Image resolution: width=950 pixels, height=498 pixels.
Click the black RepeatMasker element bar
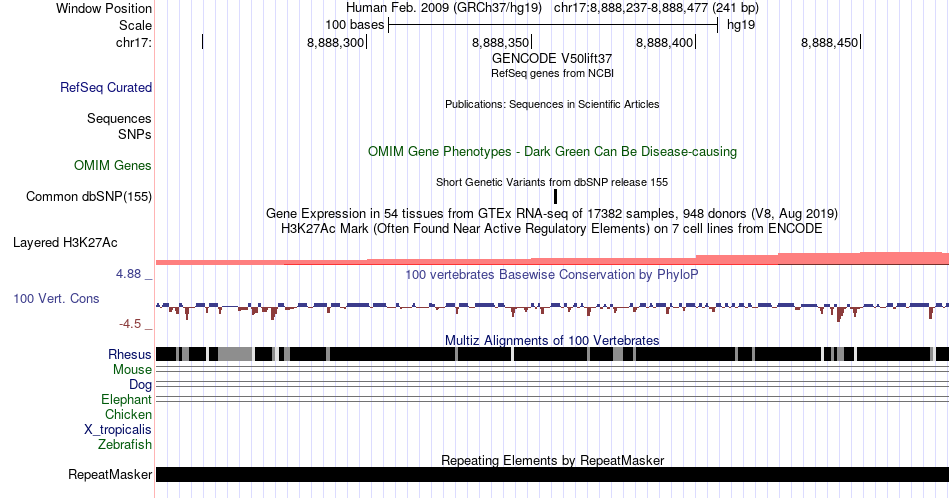(x=552, y=474)
